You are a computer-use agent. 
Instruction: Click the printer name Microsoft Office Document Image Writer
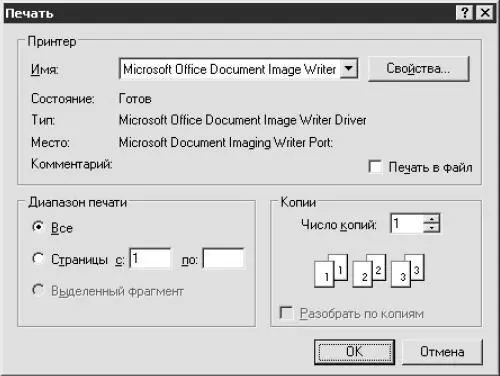230,69
